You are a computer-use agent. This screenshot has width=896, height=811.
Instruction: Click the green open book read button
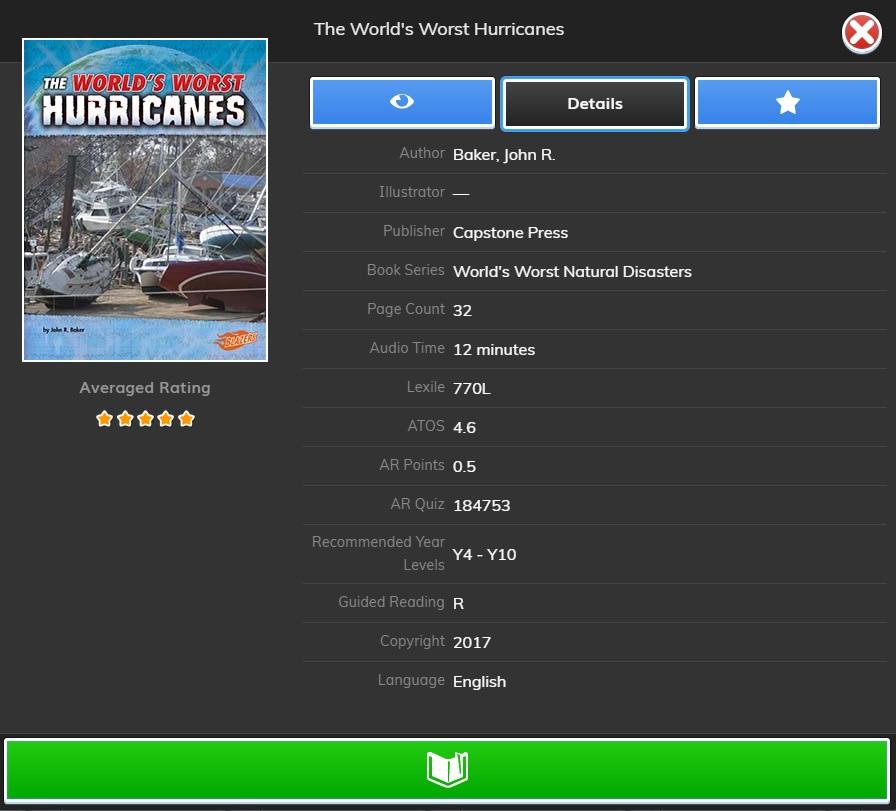point(447,769)
